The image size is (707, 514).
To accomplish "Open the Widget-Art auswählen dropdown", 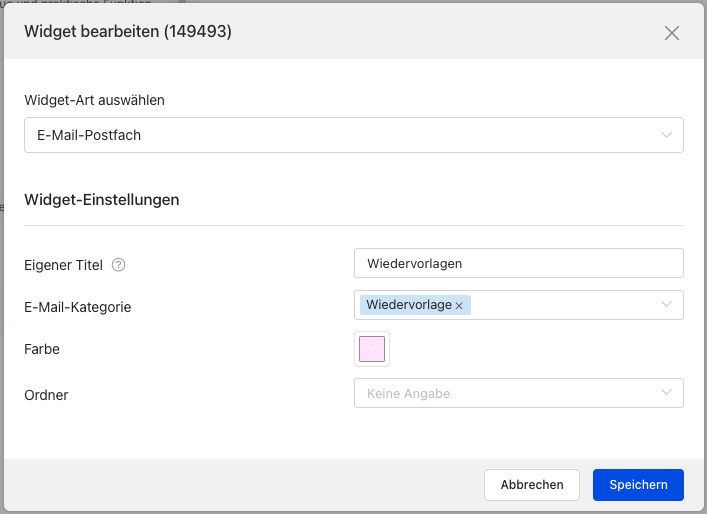I will point(354,135).
